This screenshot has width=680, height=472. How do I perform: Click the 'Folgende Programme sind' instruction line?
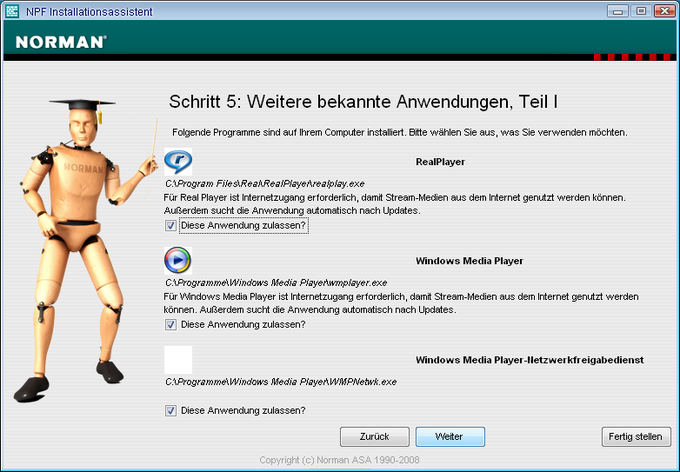400,132
